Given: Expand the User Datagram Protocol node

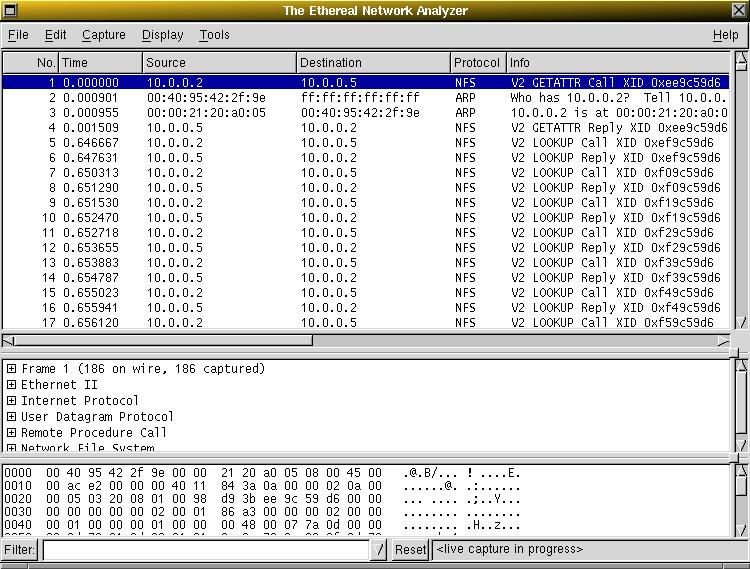Looking at the screenshot, I should coord(11,416).
